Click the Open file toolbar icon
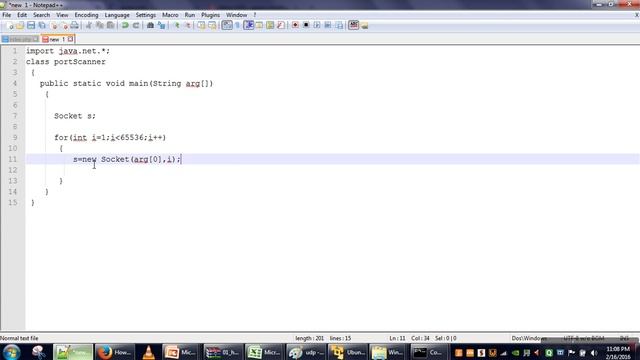 click(x=20, y=25)
